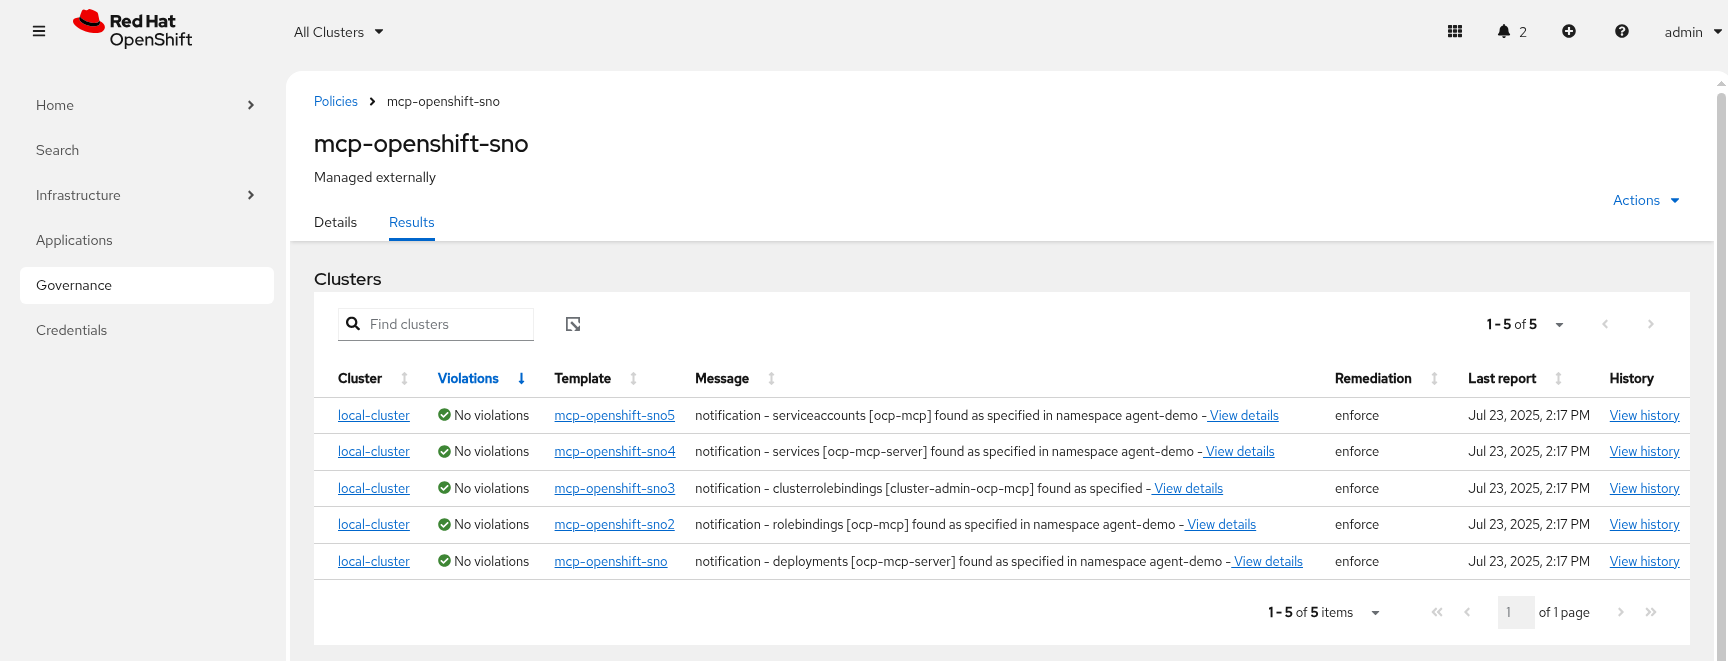Sort by Message column sort icon
The image size is (1728, 661).
click(771, 378)
